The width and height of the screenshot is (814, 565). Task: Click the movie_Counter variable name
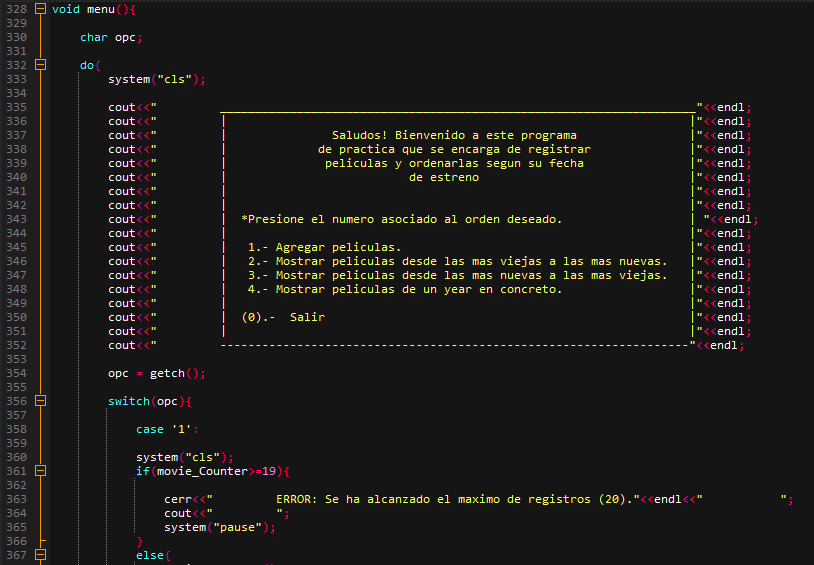pos(202,472)
